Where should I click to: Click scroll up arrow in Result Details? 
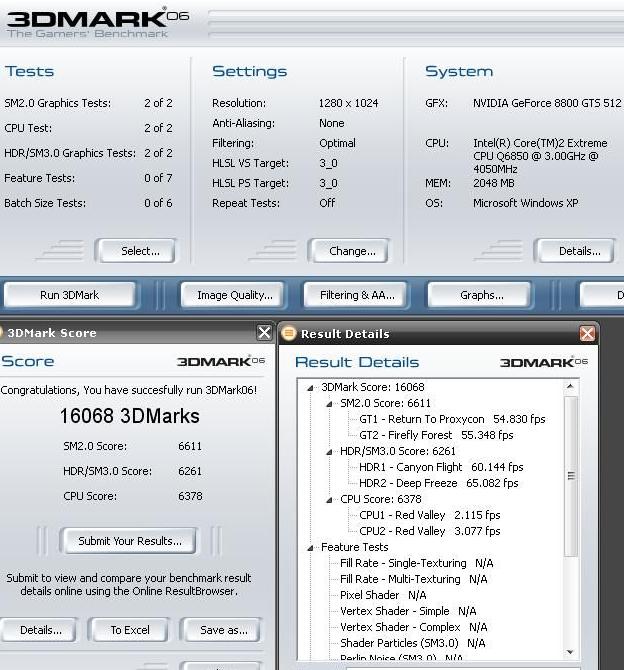[570, 386]
